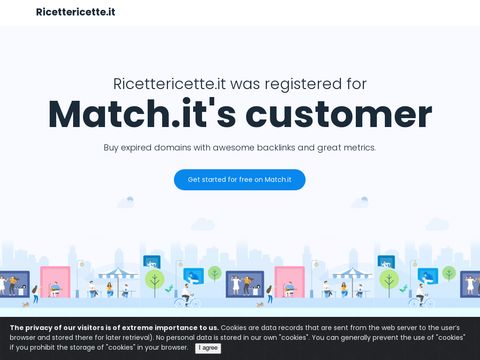Click the Match.it's customer headline
480x360 pixels.
click(x=240, y=114)
